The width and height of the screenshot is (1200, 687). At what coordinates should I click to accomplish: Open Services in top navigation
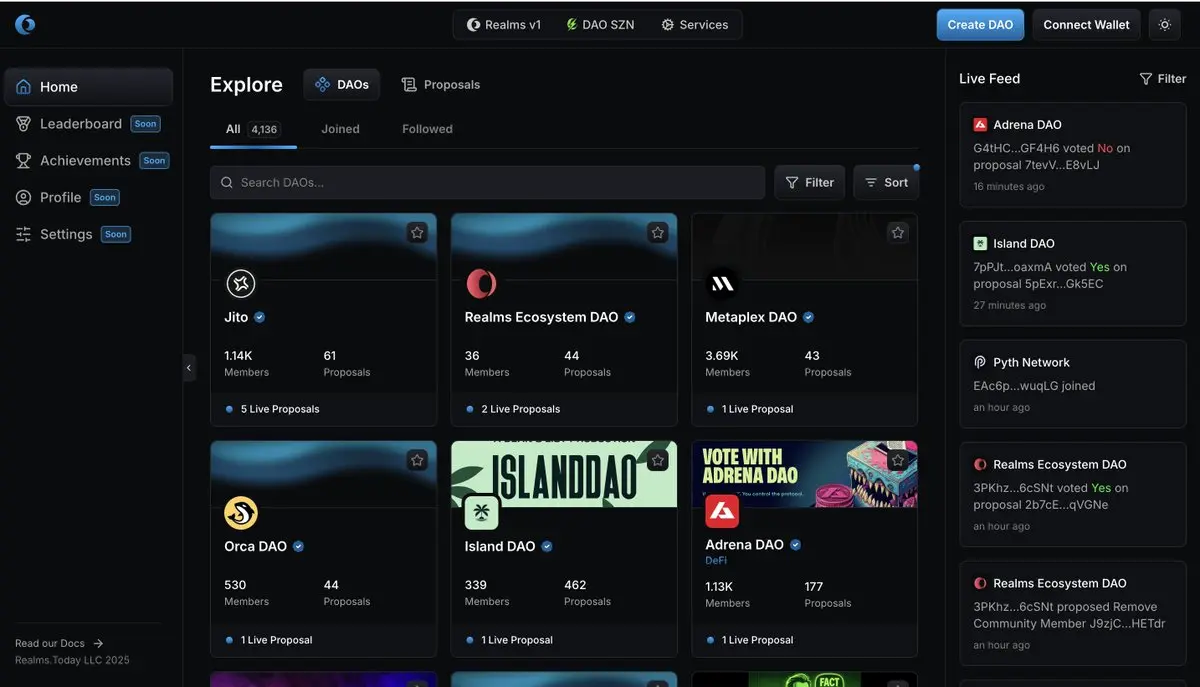point(695,25)
